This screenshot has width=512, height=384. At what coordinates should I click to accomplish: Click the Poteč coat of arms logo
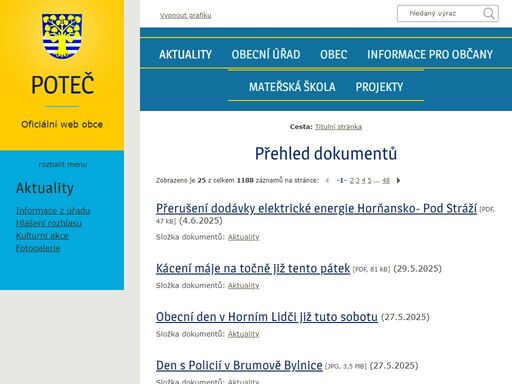click(62, 36)
